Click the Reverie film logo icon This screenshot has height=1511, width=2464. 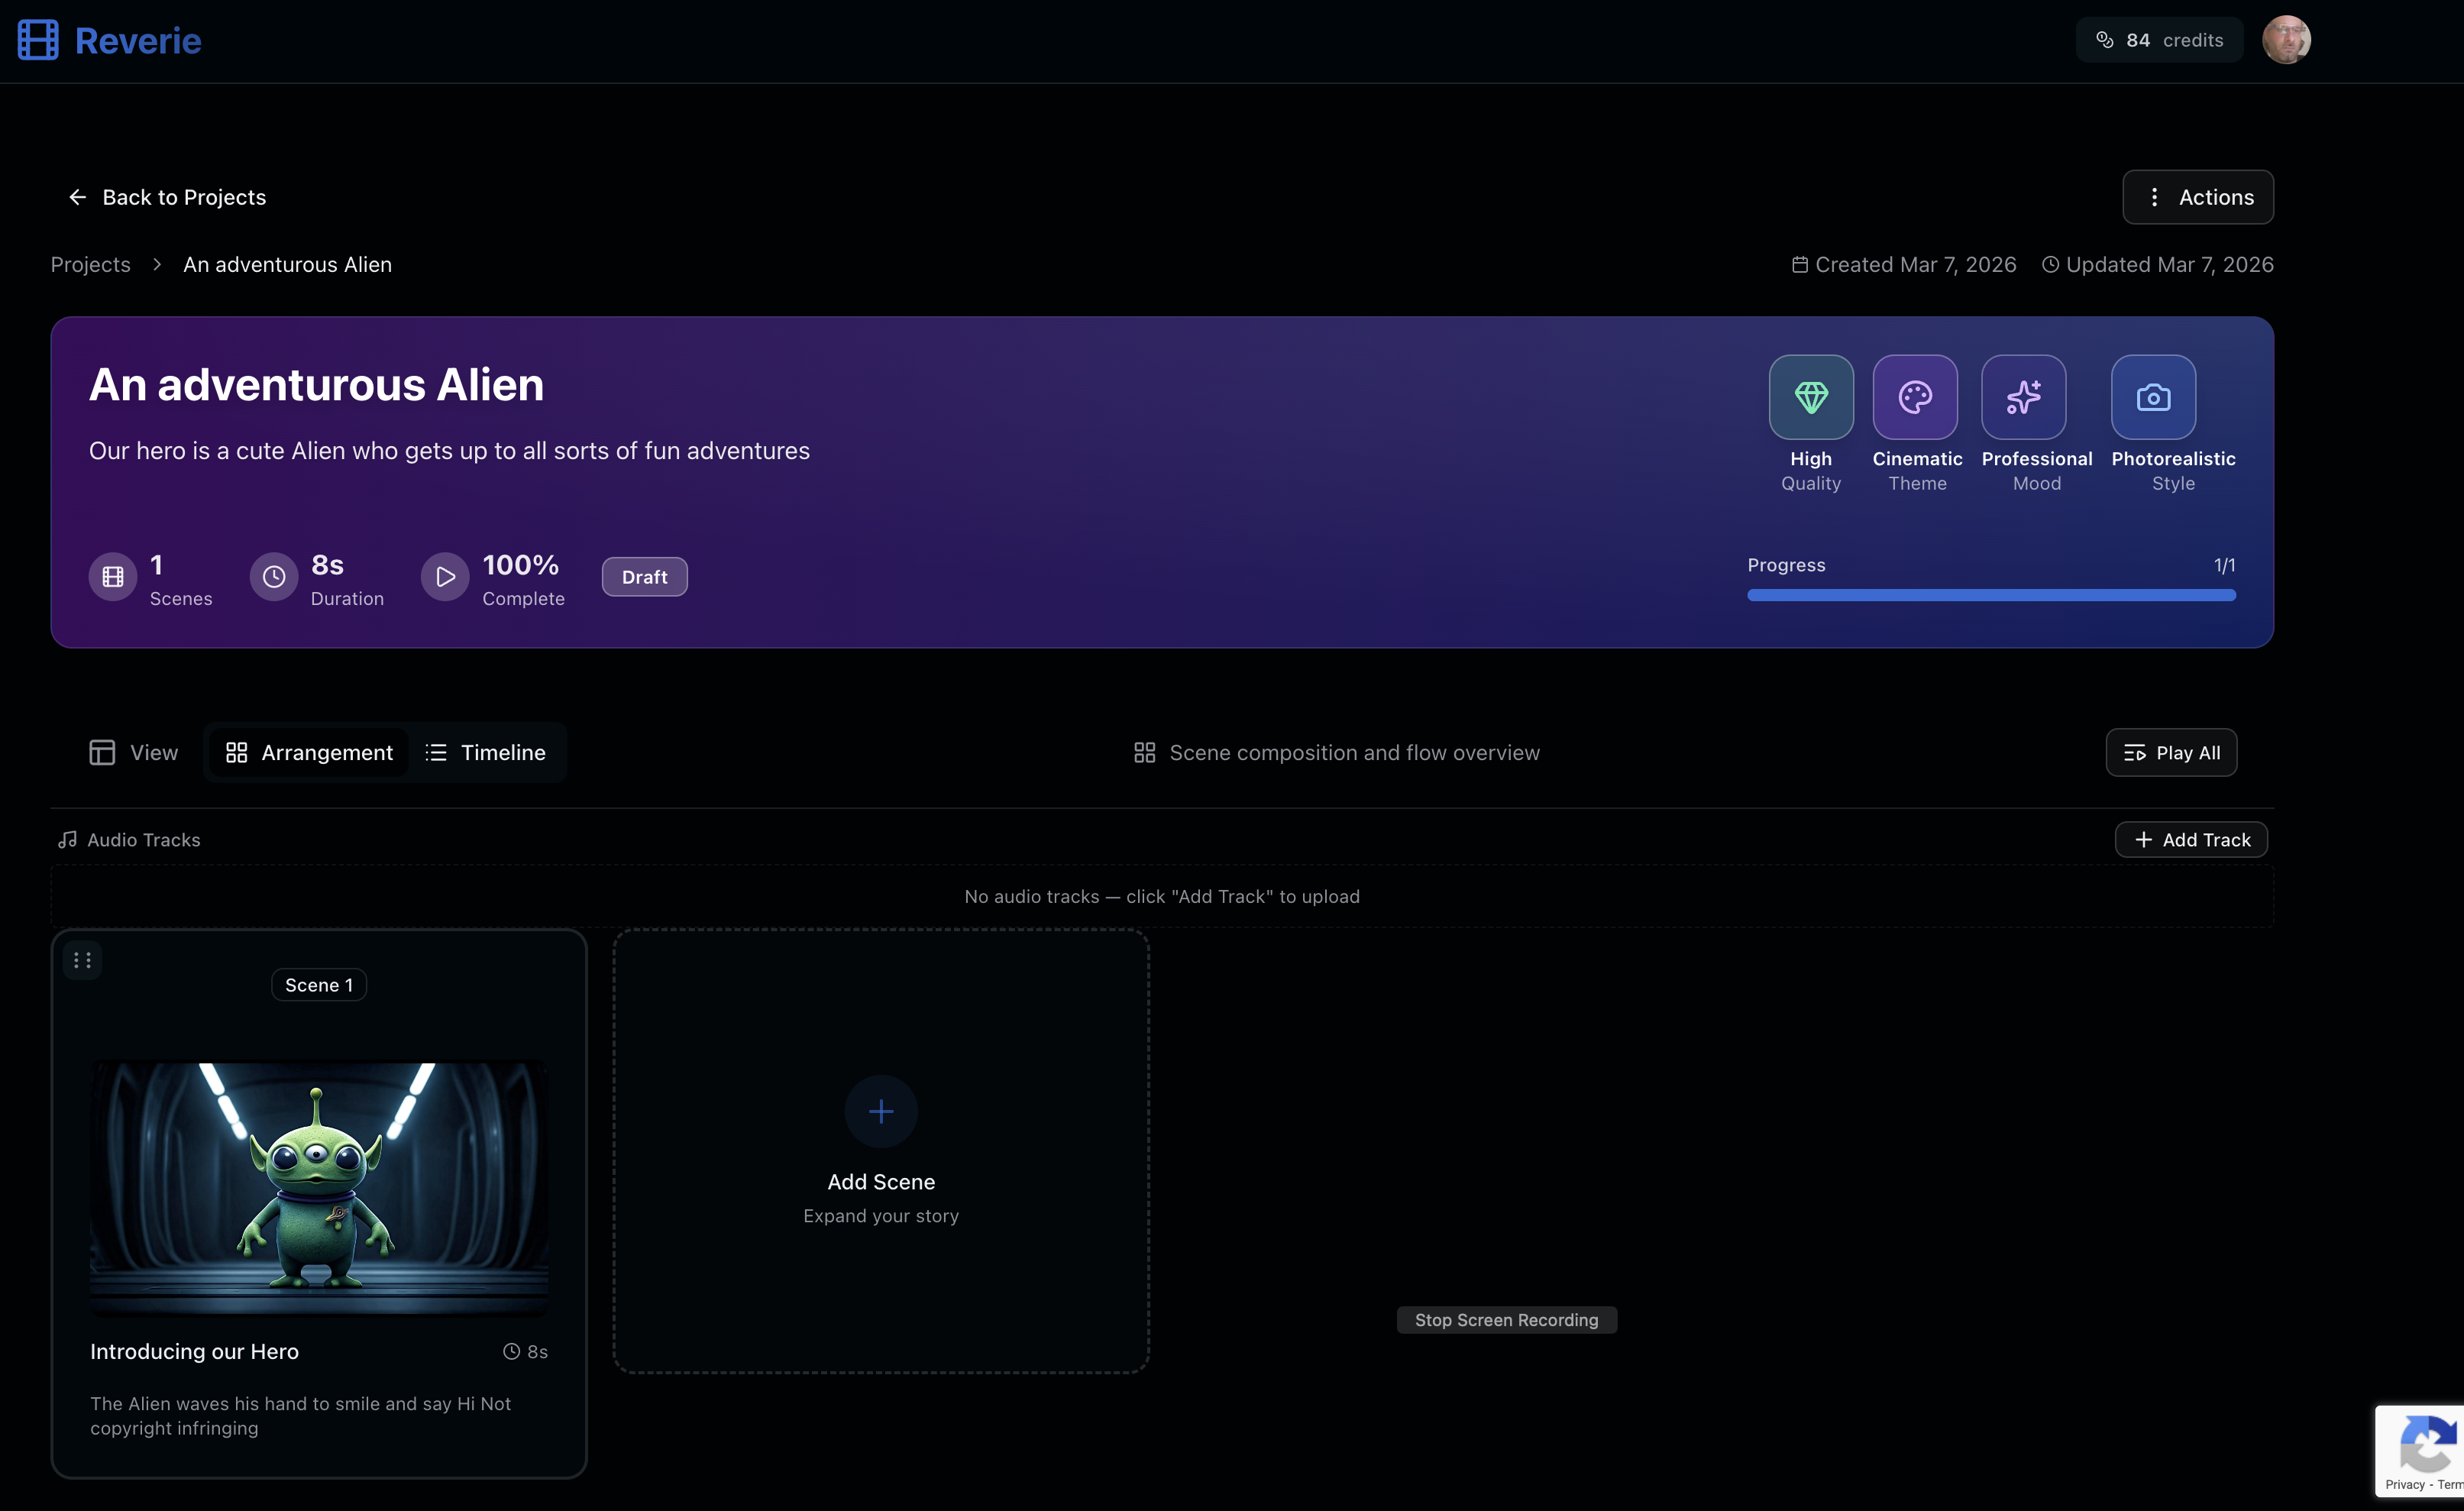[38, 40]
